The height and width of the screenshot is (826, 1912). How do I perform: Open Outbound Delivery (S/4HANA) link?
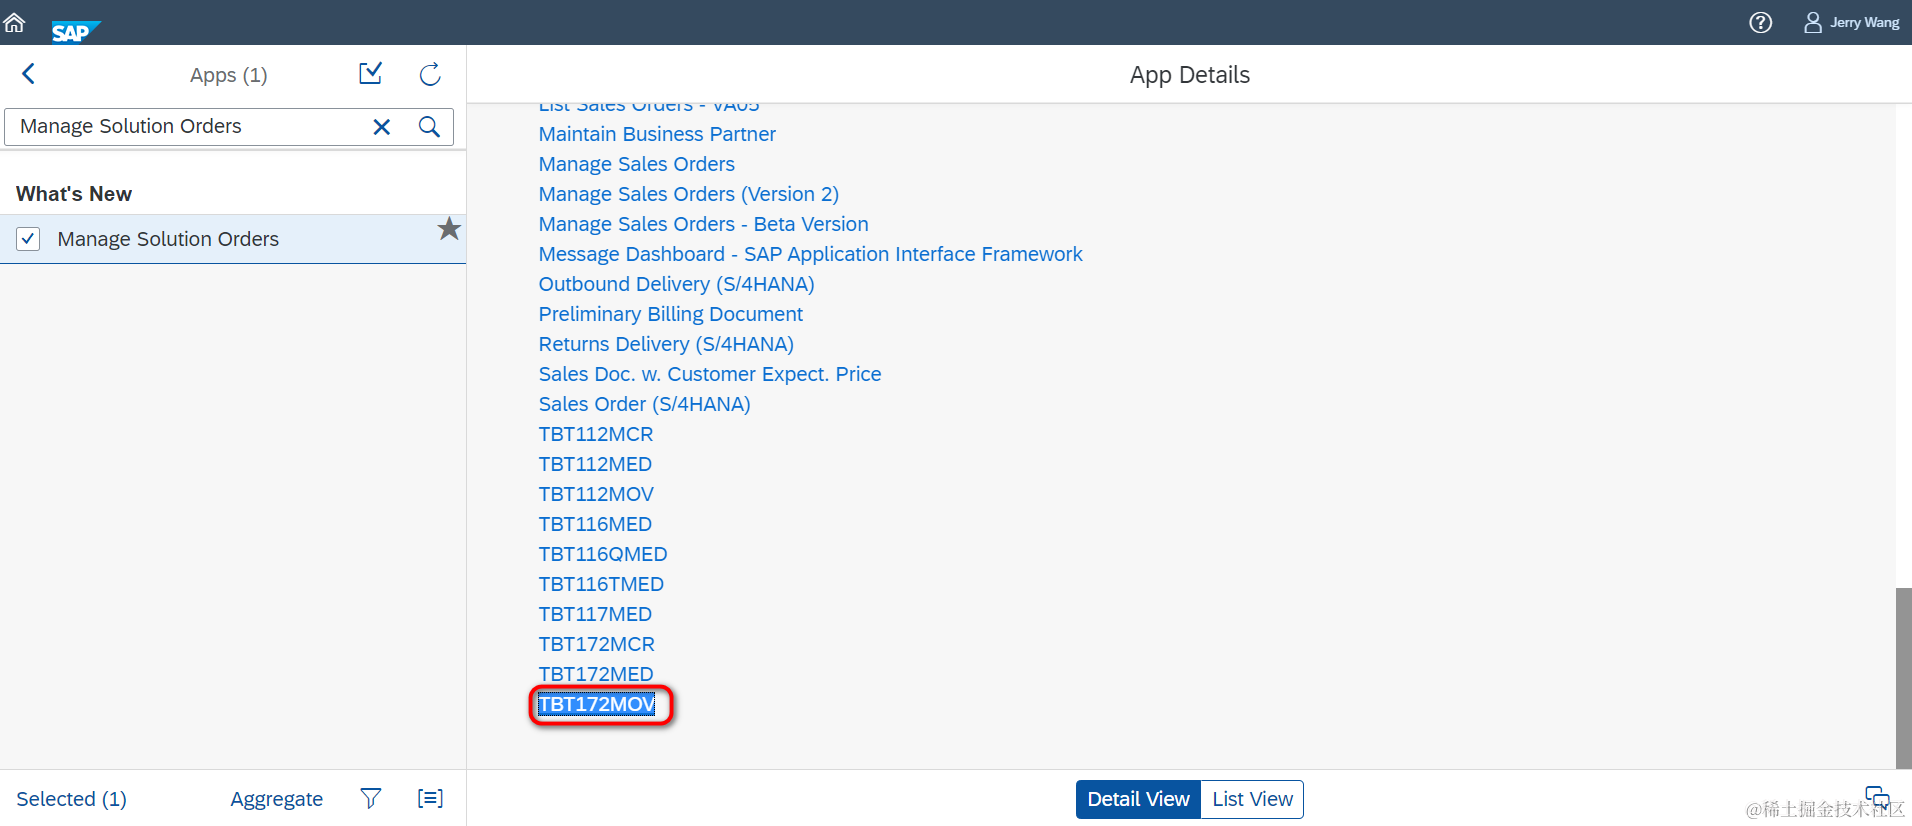(676, 284)
